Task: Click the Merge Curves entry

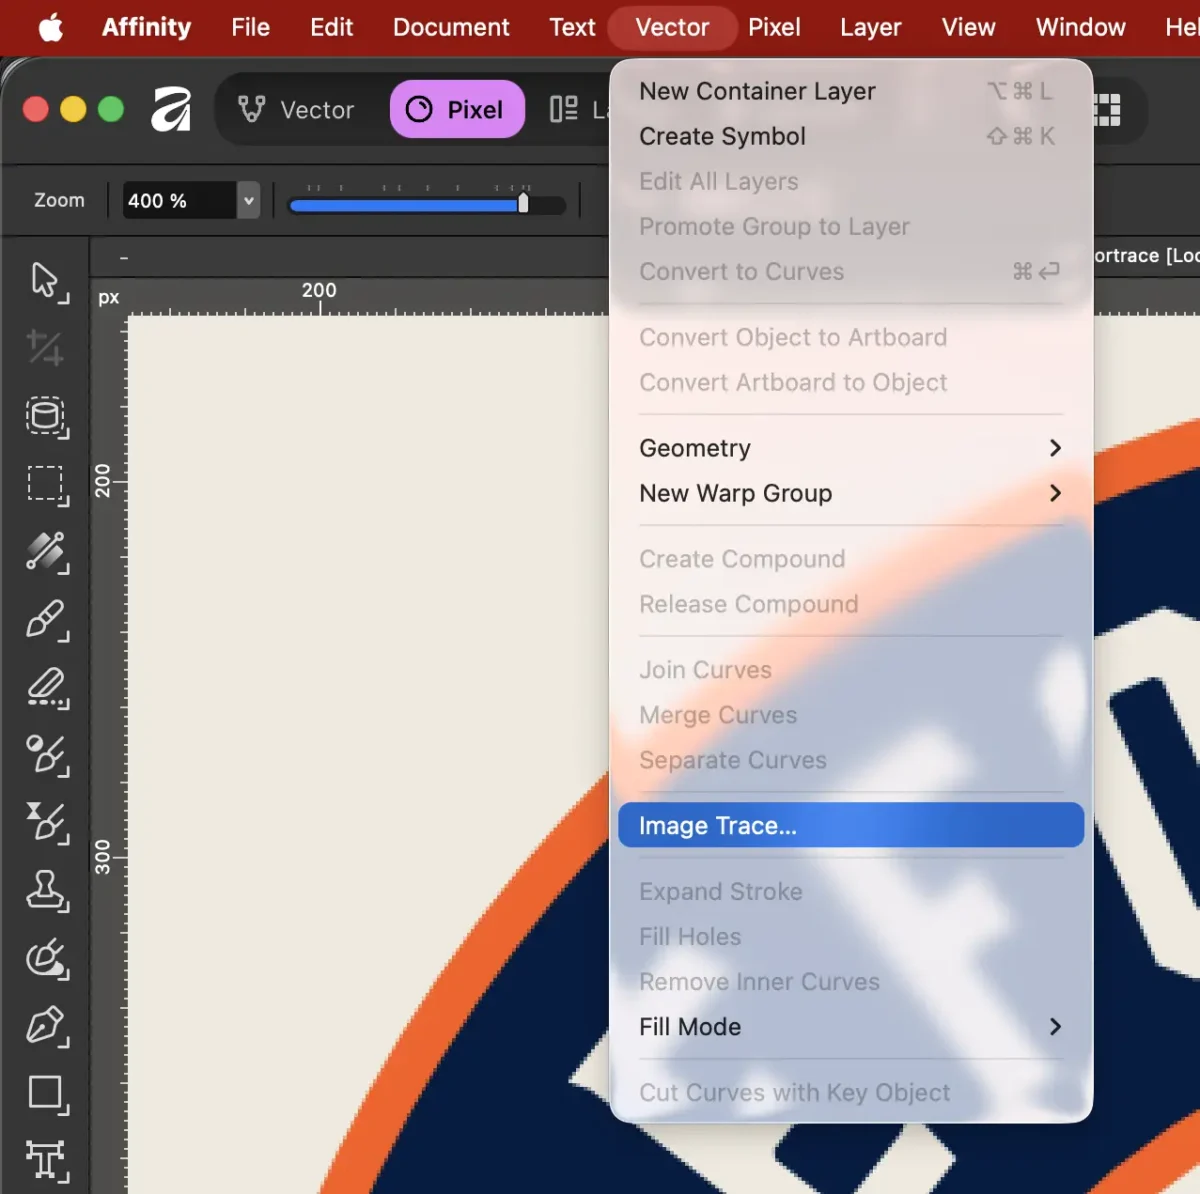Action: (x=850, y=715)
